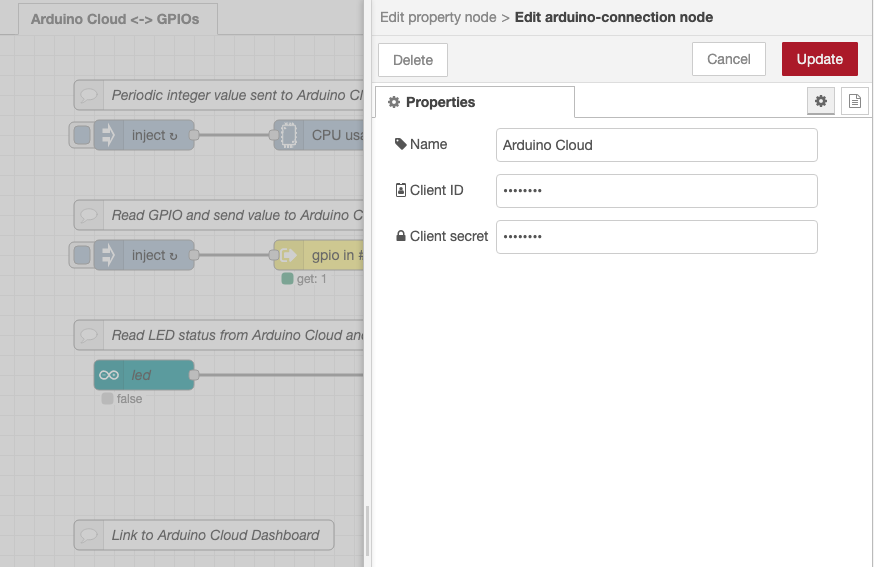Click the Arduino infinity icon on the led node

108,375
